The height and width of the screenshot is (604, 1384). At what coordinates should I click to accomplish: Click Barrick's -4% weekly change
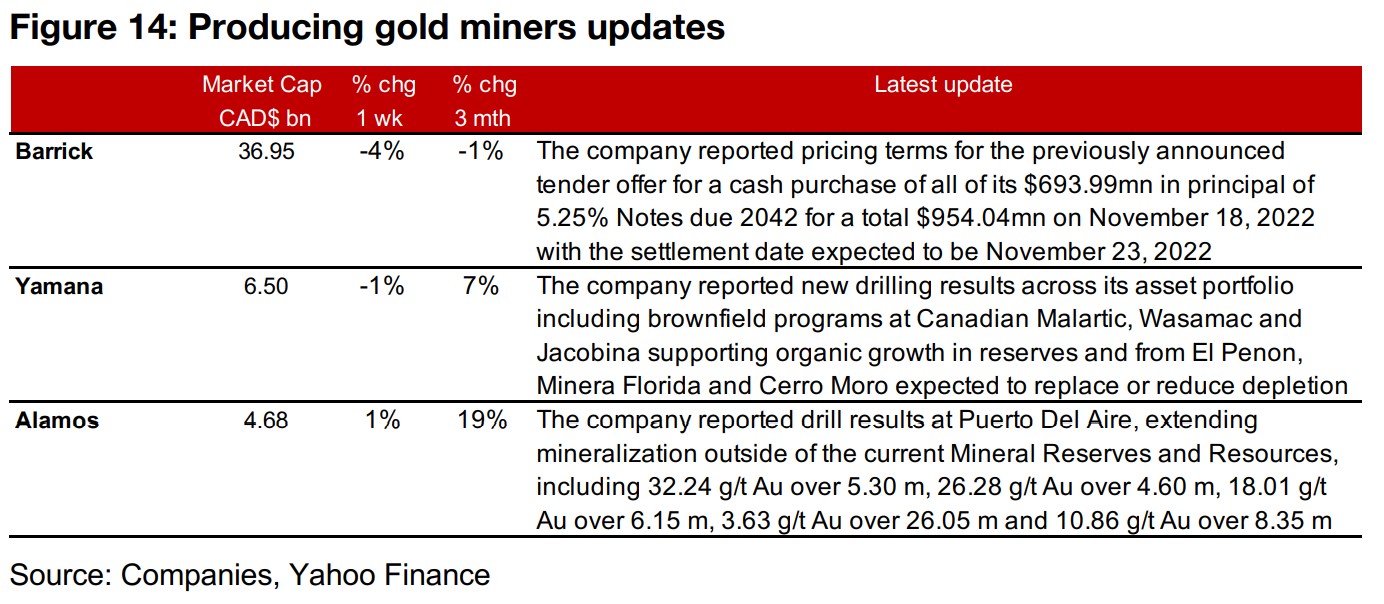pos(381,151)
